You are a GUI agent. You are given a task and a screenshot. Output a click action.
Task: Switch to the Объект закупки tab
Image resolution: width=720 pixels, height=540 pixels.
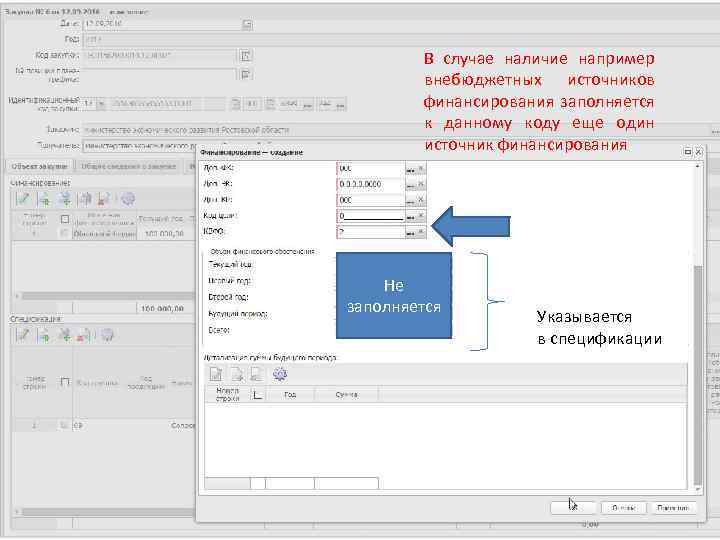pos(39,166)
